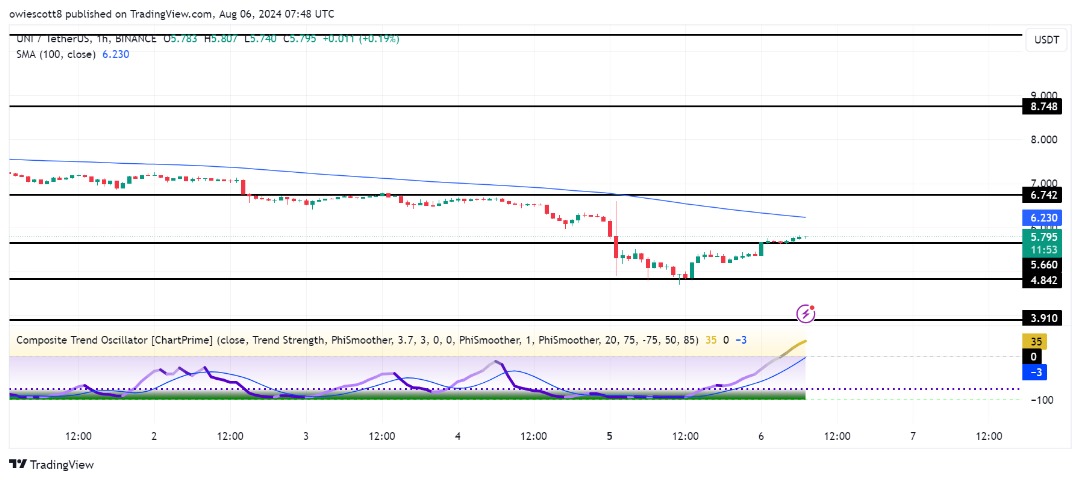Click the purple lightning event icon
Screen dimensions: 1080x480
(x=806, y=315)
